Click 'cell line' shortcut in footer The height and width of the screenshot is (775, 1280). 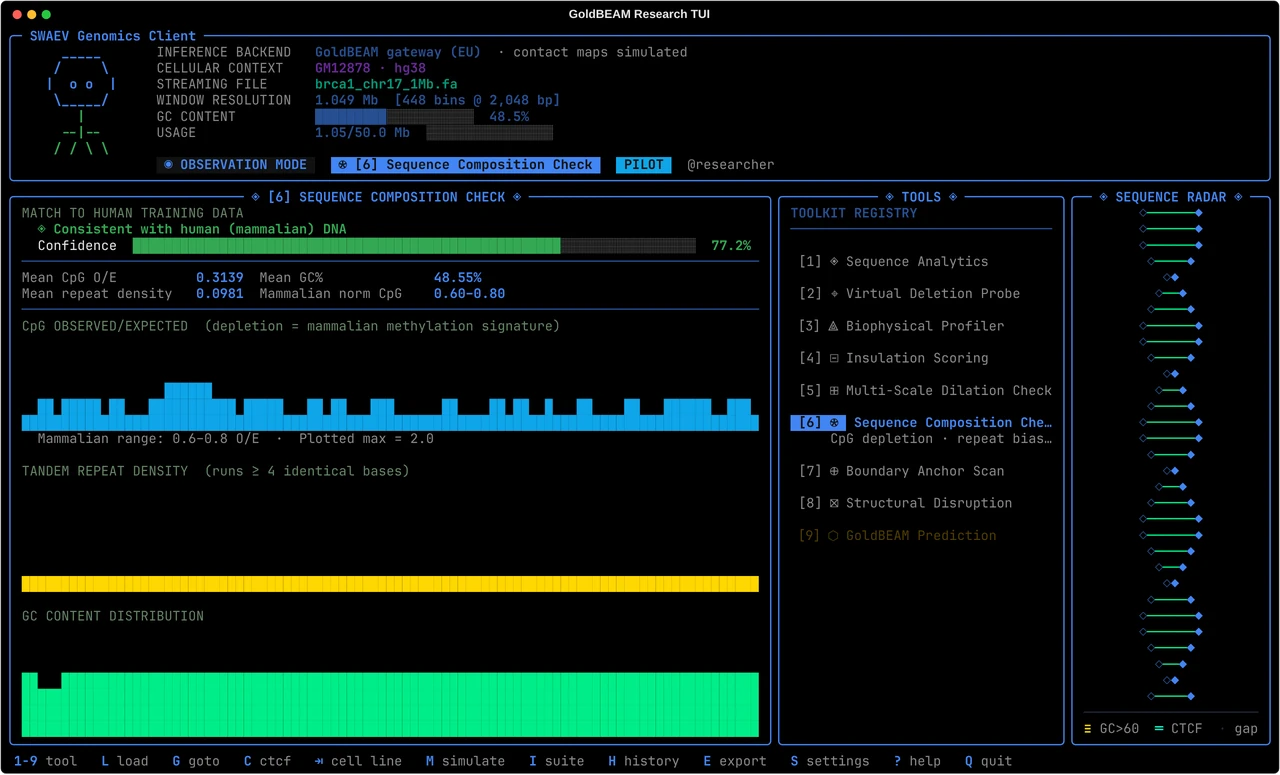click(358, 761)
